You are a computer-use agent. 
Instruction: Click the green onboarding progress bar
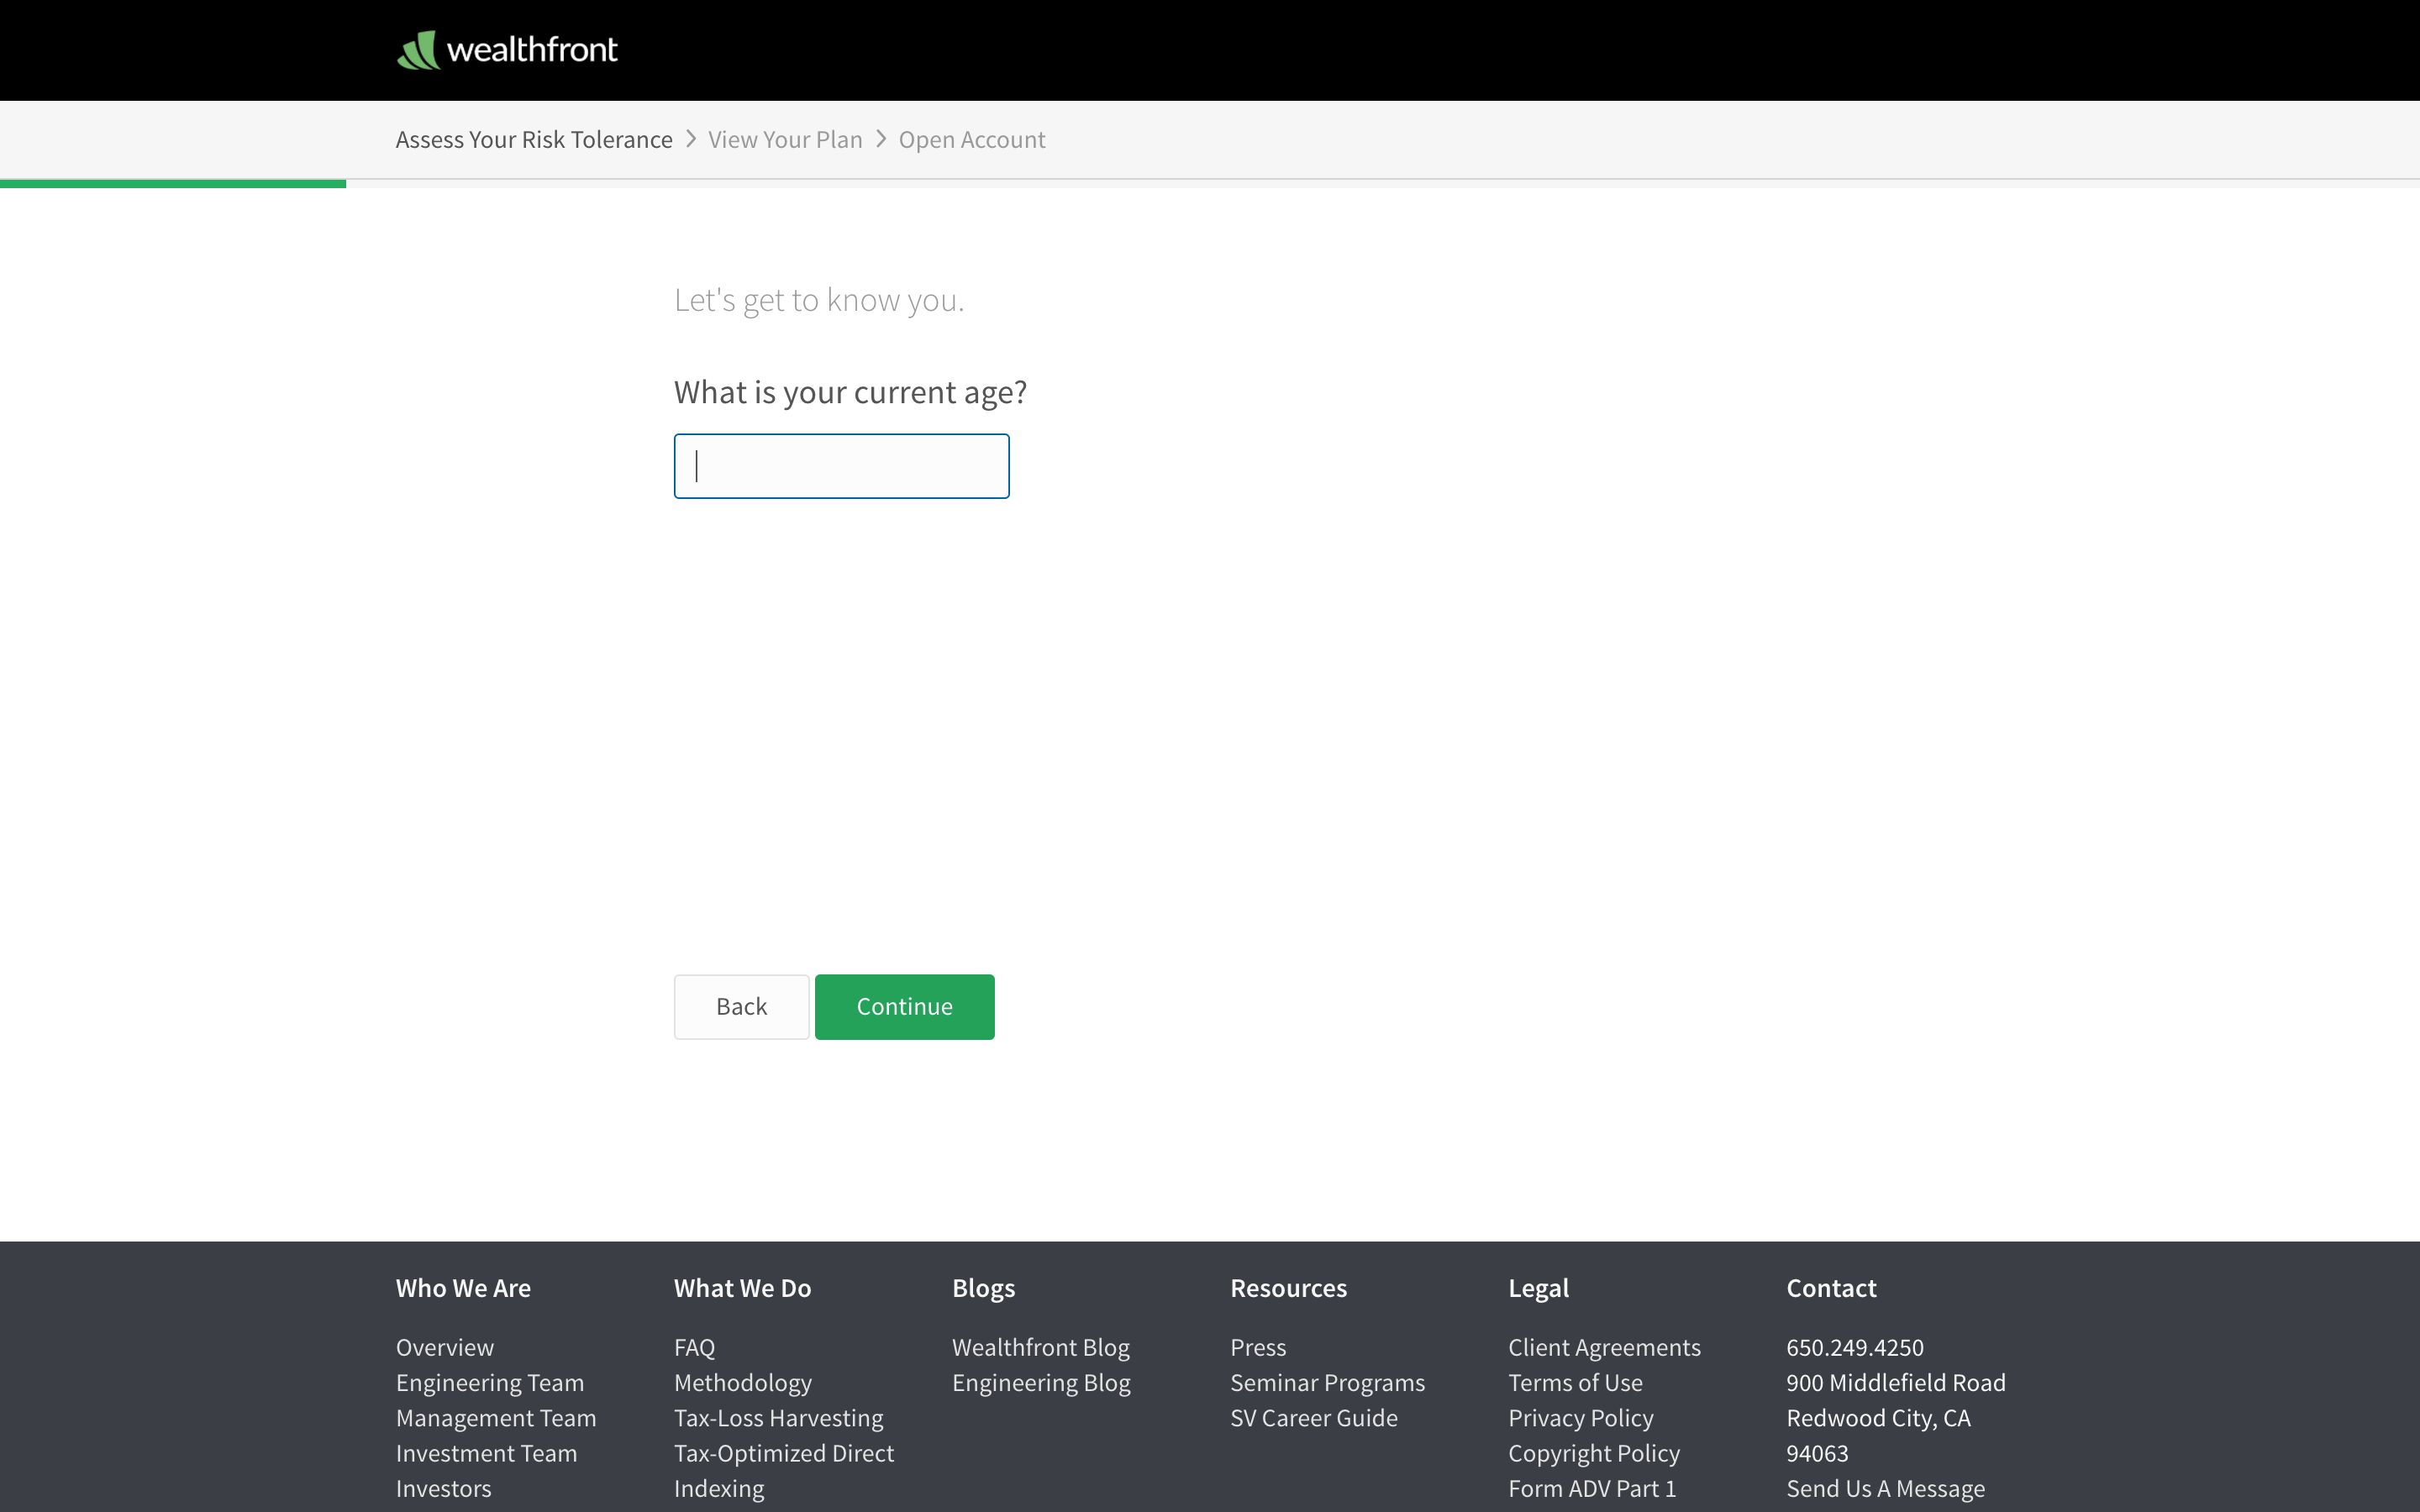click(x=173, y=184)
